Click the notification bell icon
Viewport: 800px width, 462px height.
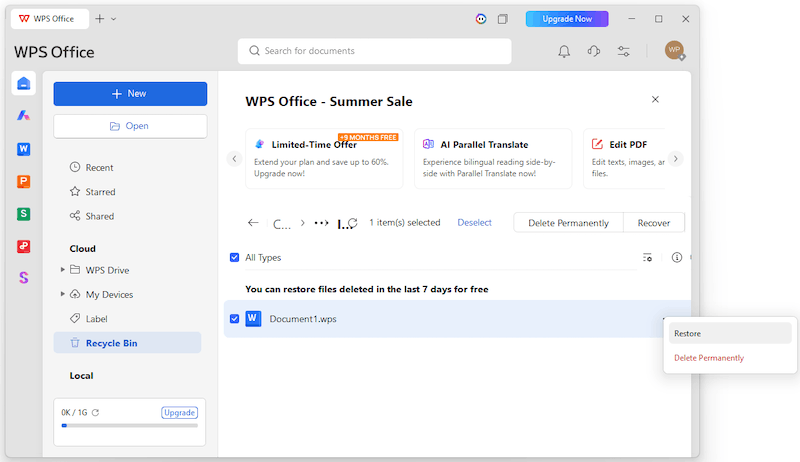tap(564, 51)
